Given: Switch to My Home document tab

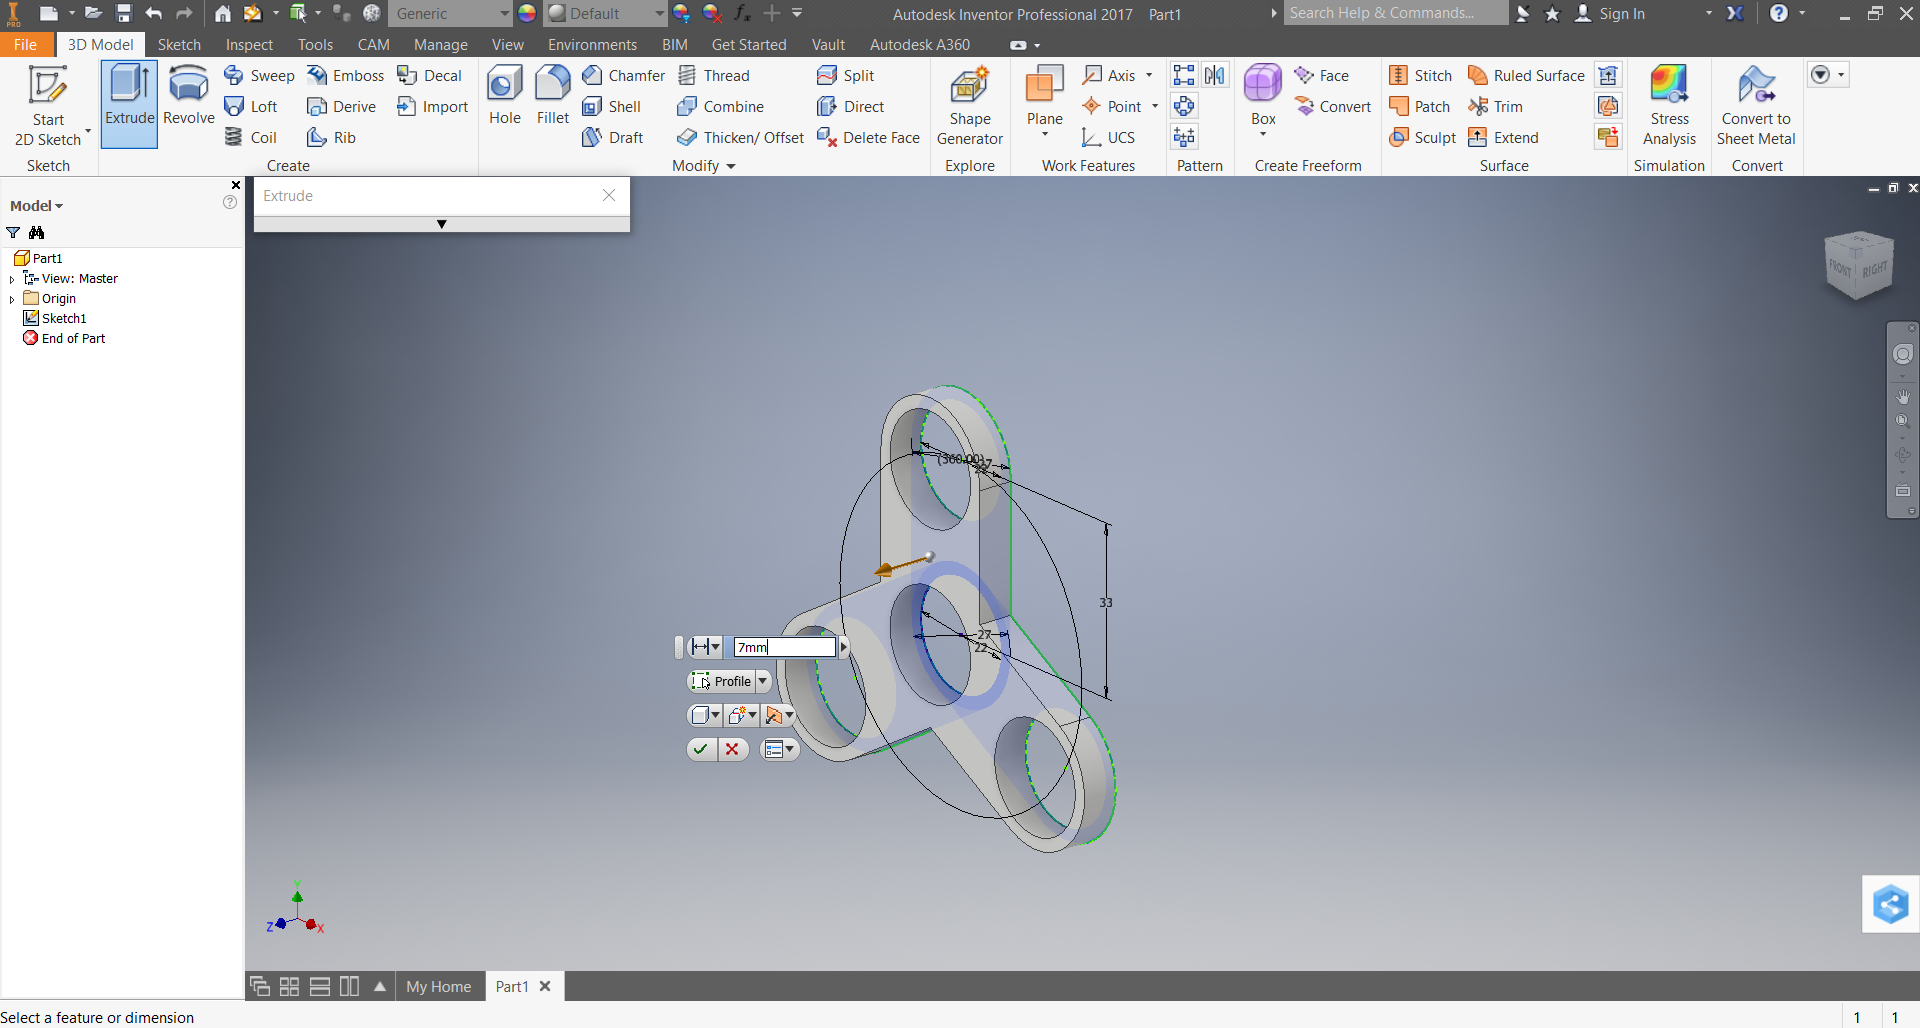Looking at the screenshot, I should click(438, 986).
